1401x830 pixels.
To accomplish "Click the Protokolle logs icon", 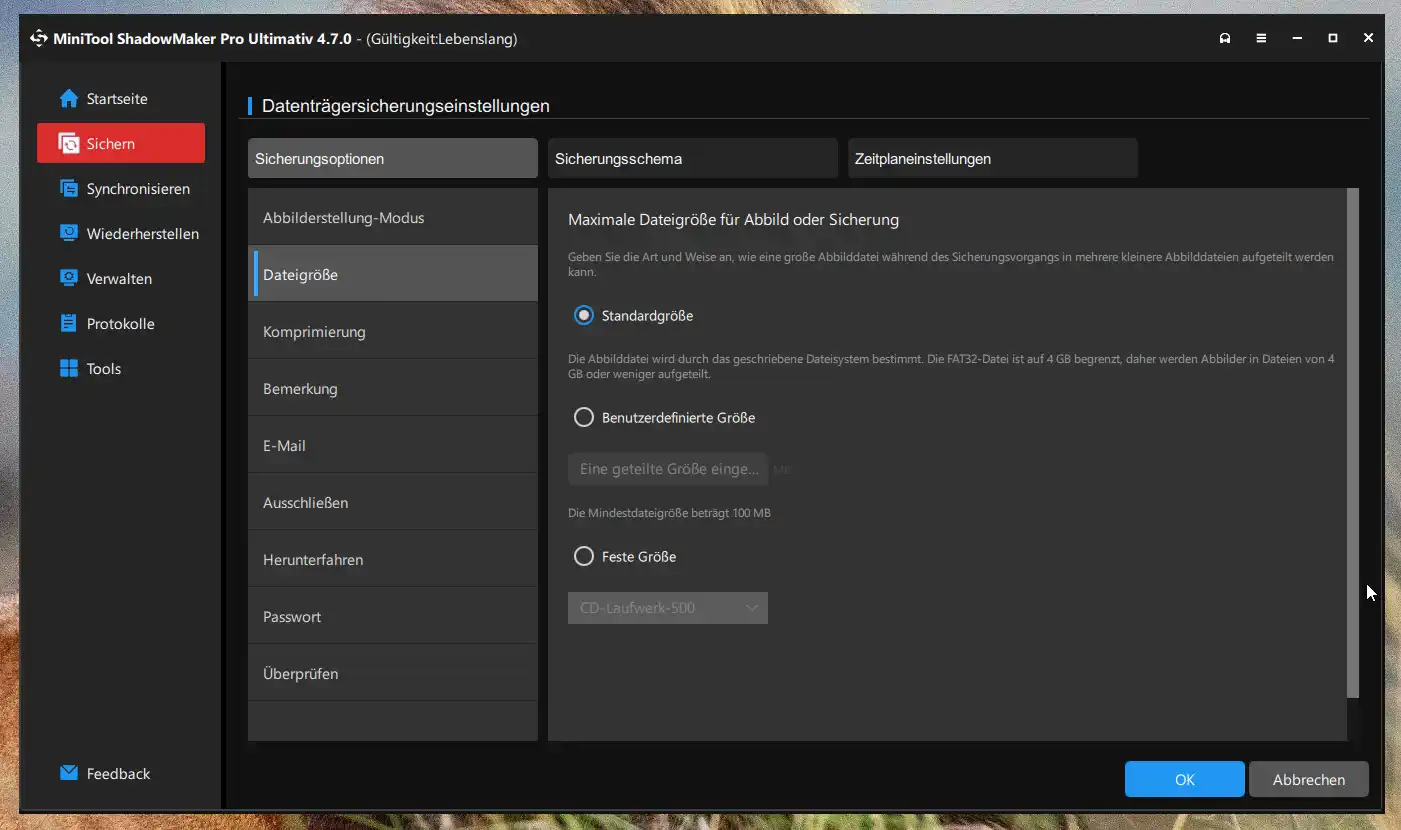I will [x=69, y=324].
